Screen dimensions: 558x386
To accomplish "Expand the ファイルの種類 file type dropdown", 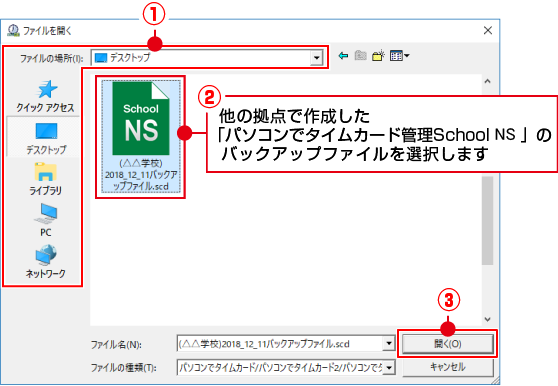I will tap(389, 368).
